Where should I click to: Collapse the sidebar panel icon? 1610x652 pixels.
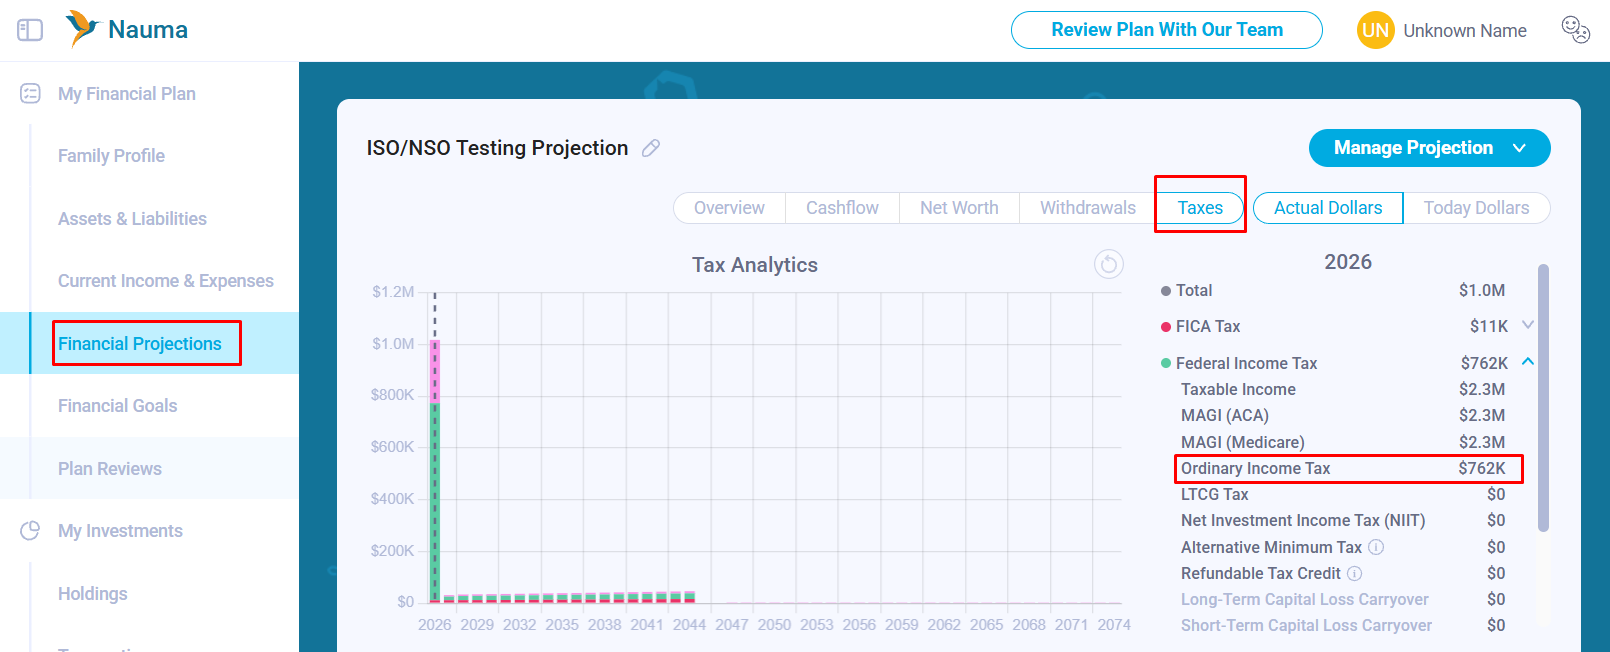click(30, 30)
